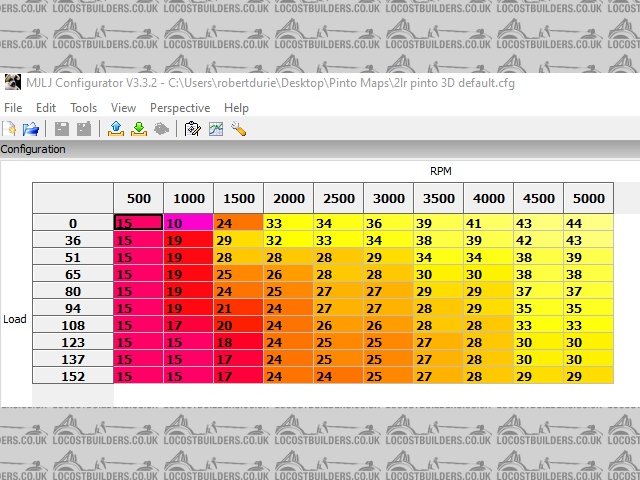The width and height of the screenshot is (640, 480).
Task: Click the green down-arrow download icon
Action: 138,129
